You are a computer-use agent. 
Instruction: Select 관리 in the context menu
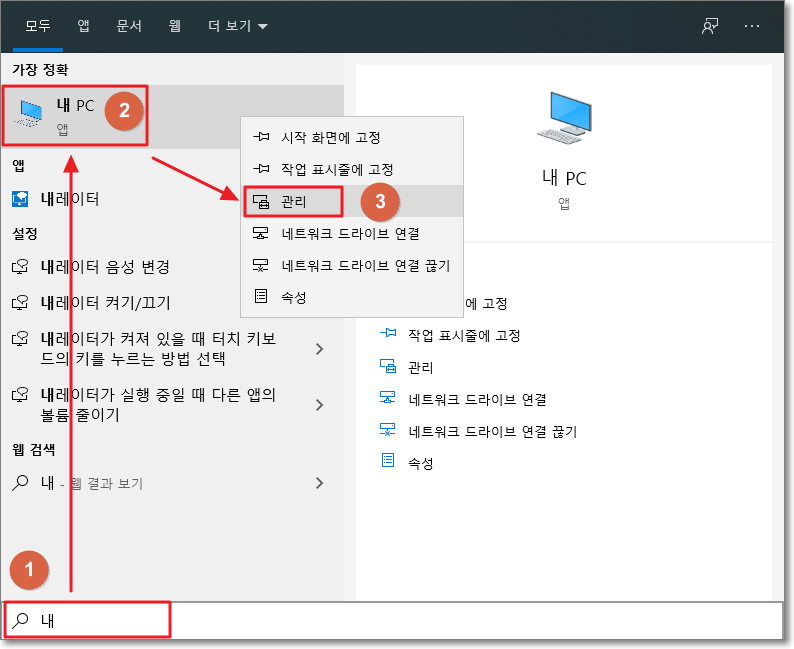(x=351, y=201)
